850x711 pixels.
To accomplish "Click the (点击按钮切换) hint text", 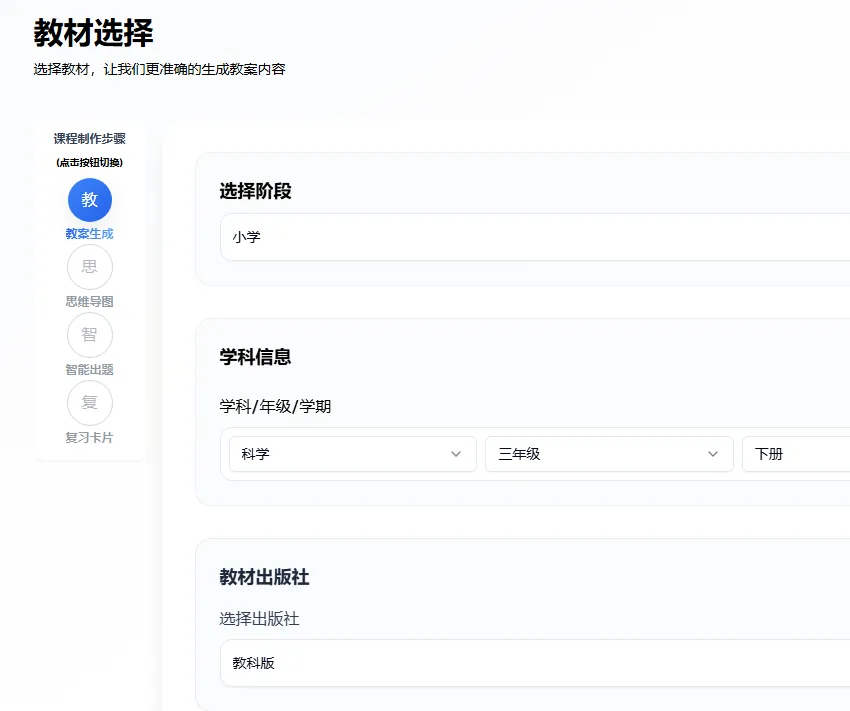I will (89, 163).
